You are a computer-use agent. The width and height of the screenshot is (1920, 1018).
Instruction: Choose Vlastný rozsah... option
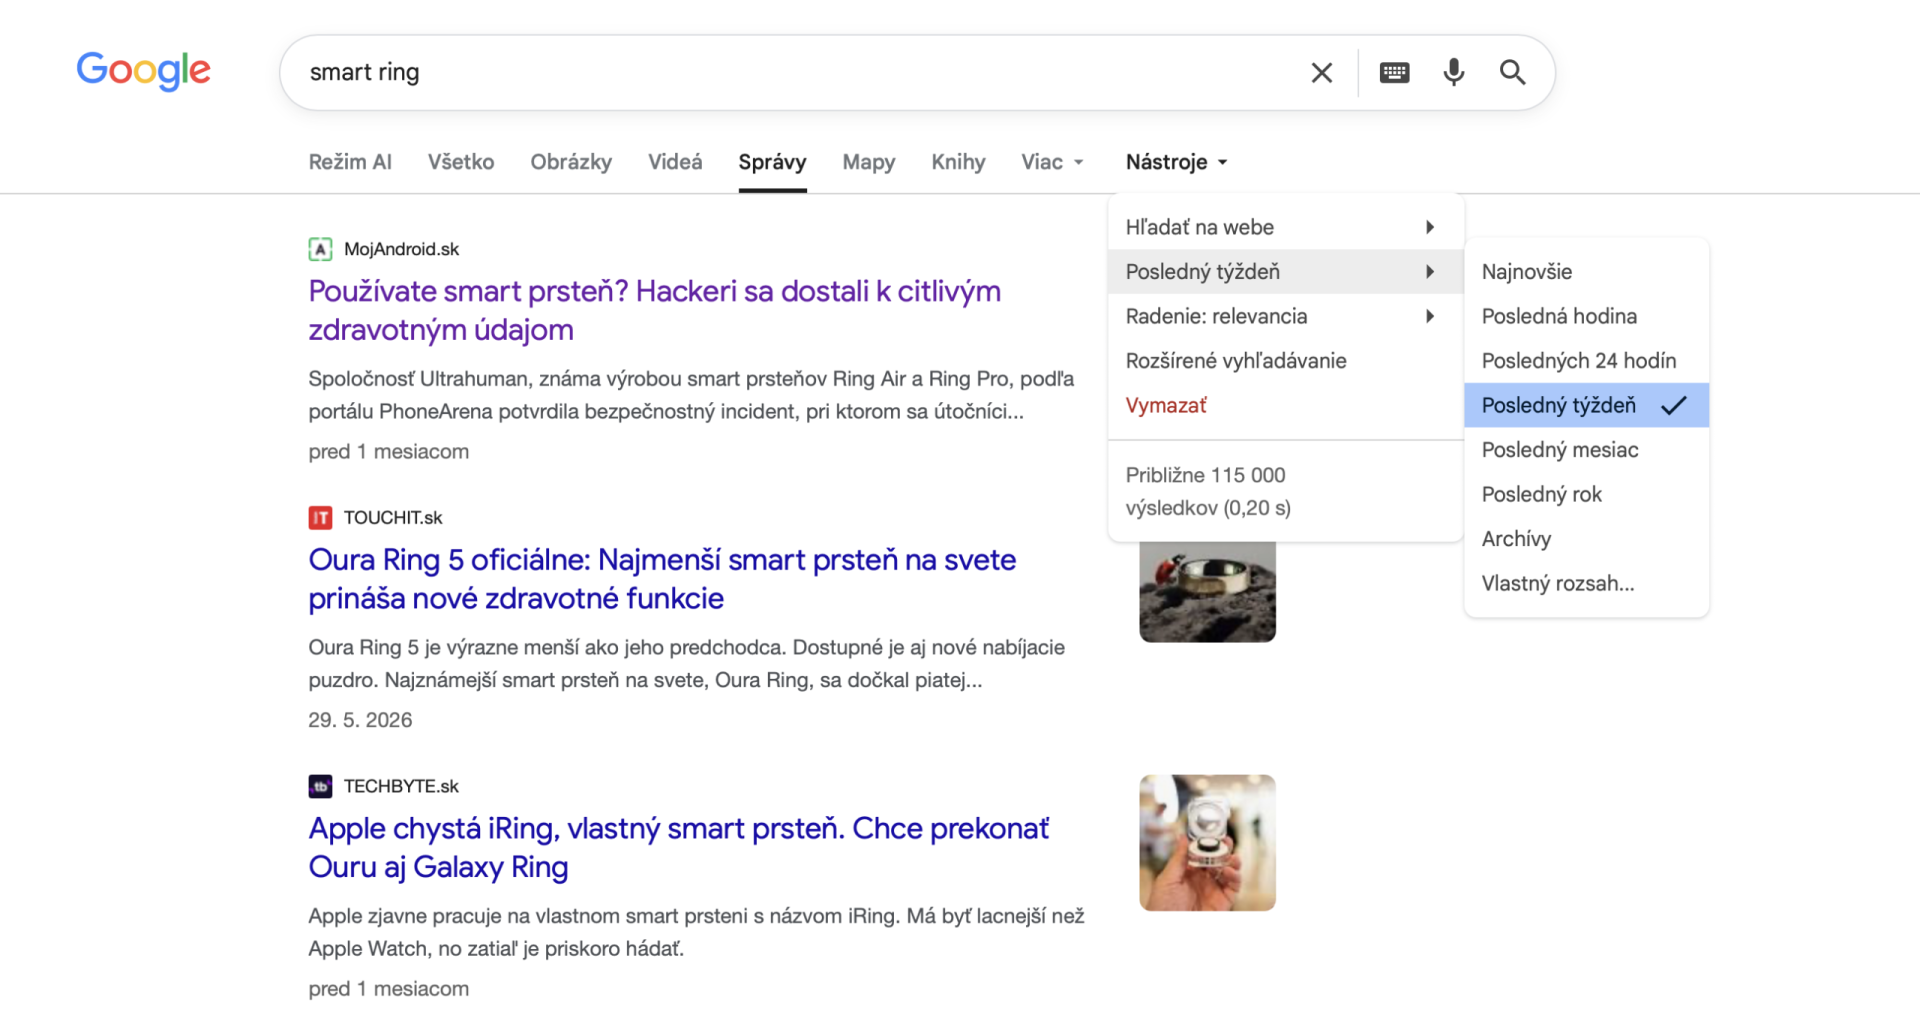(x=1586, y=583)
